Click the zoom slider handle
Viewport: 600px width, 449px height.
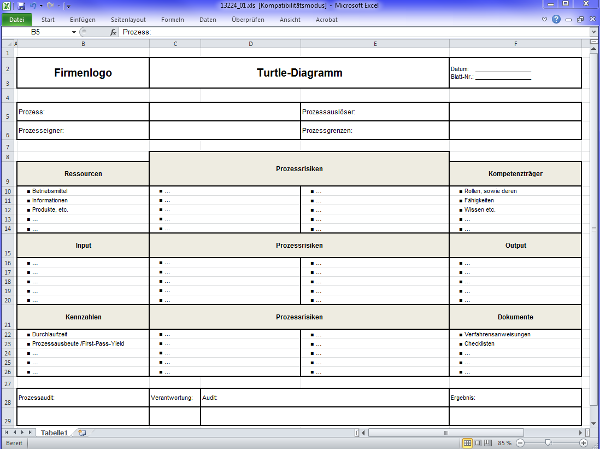pyautogui.click(x=548, y=442)
